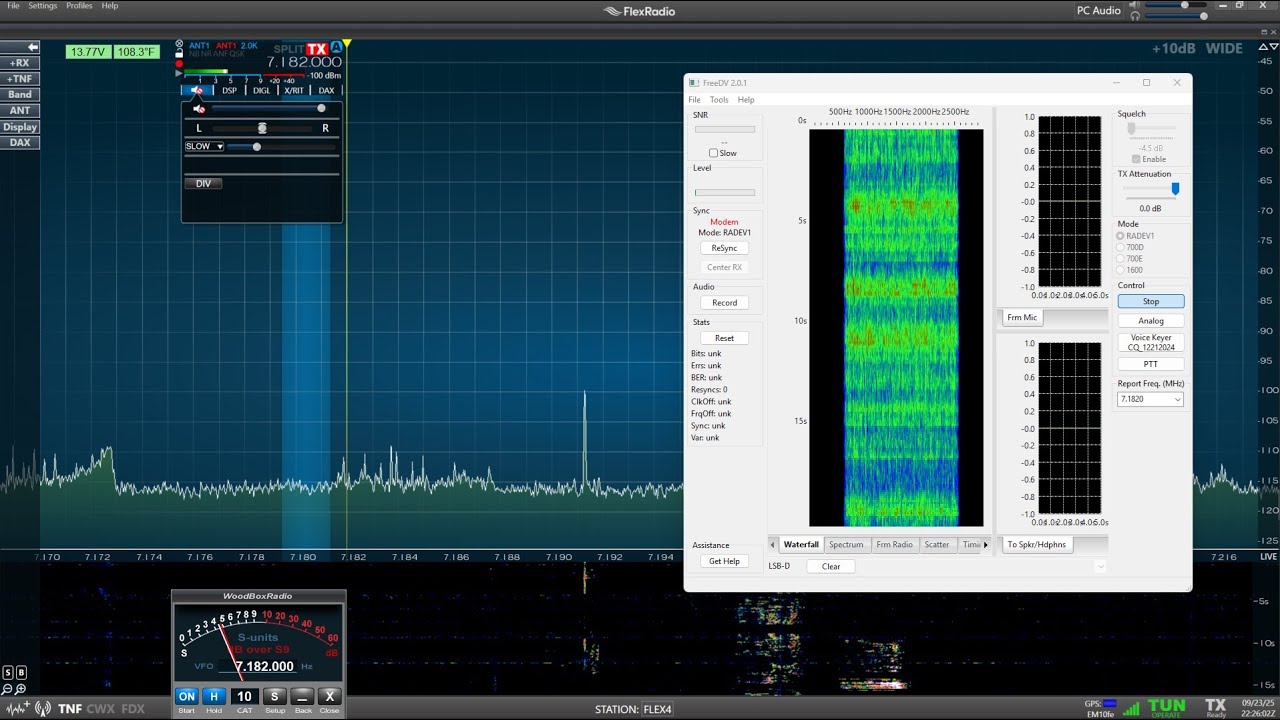
Task: Collapse the side panel with left arrow
Action: click(20, 47)
